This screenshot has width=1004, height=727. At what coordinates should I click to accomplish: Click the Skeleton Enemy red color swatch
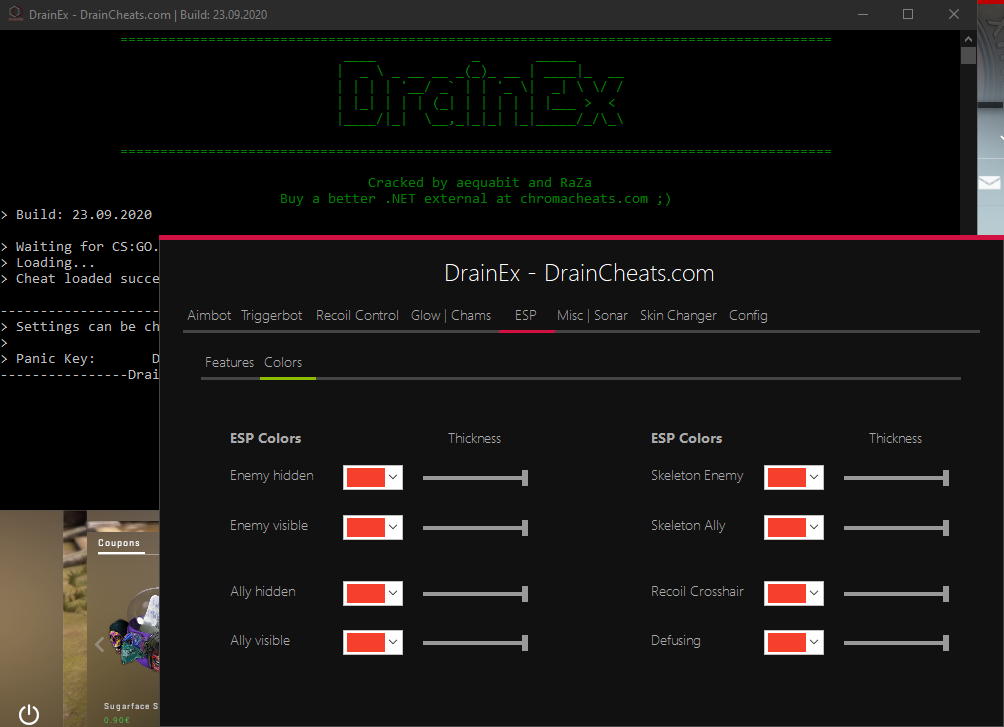click(x=786, y=477)
